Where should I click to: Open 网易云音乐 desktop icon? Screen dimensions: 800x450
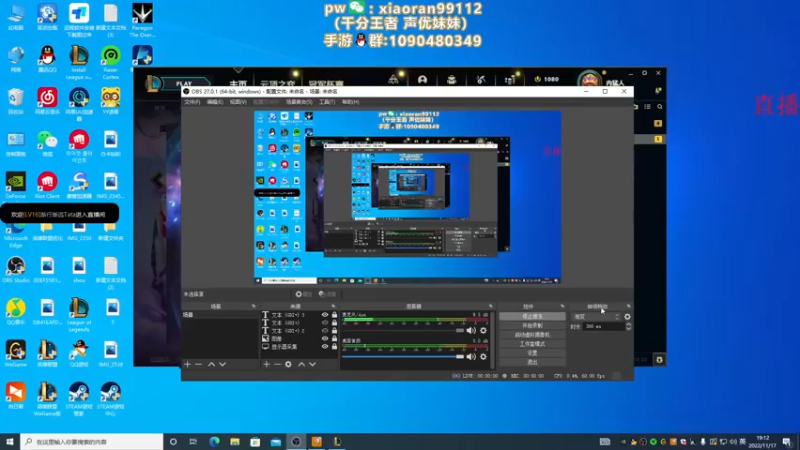click(47, 101)
